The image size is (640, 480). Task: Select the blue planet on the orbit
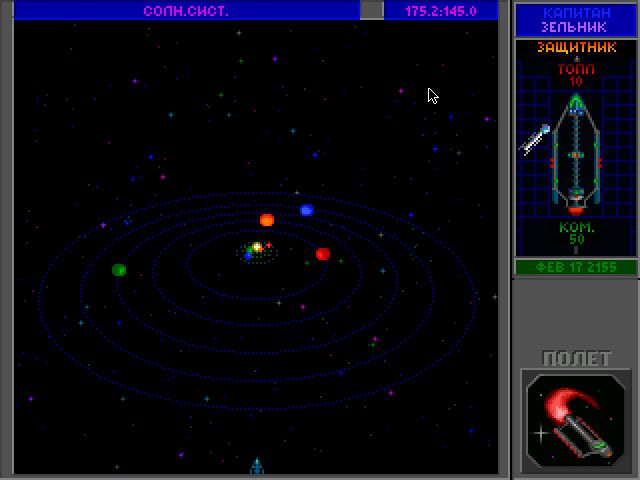(307, 210)
